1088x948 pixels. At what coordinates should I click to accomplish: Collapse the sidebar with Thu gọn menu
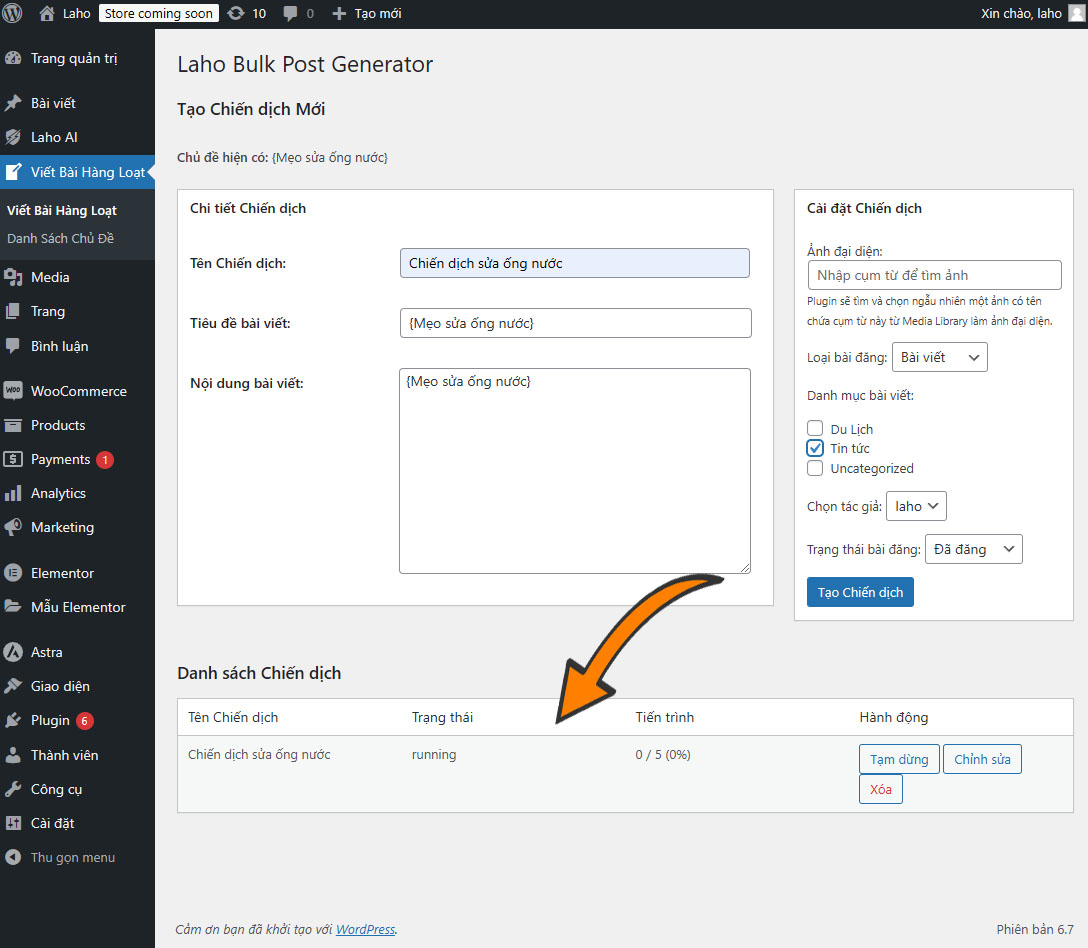click(60, 857)
